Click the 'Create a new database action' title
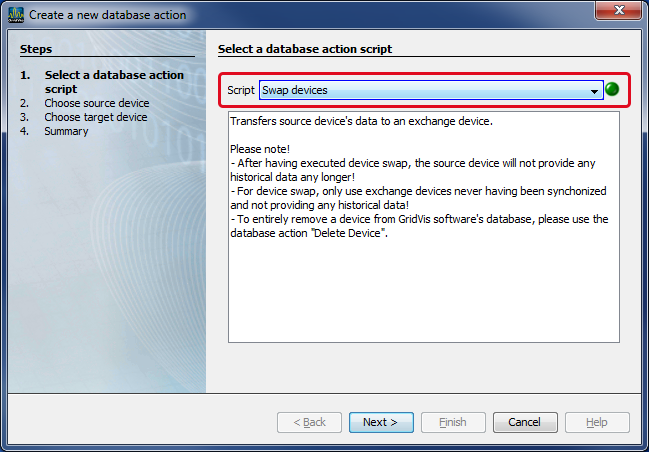The image size is (649, 452). coord(107,15)
